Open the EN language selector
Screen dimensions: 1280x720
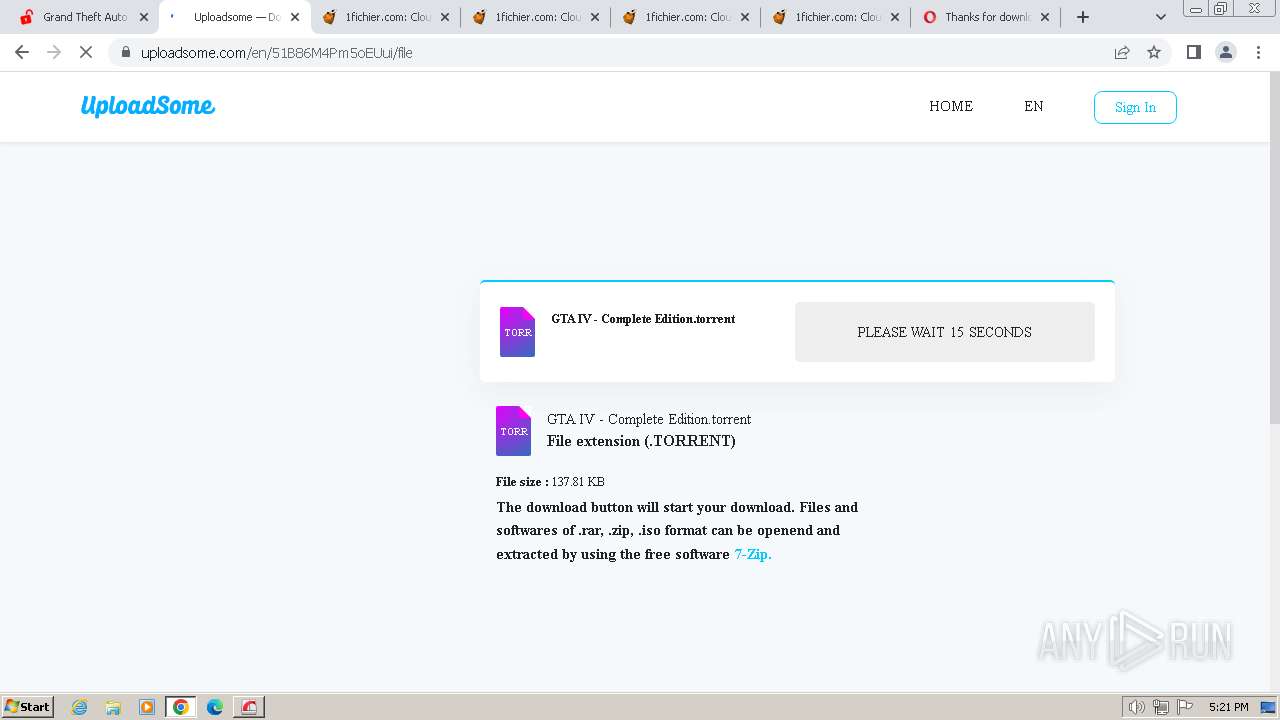1034,106
